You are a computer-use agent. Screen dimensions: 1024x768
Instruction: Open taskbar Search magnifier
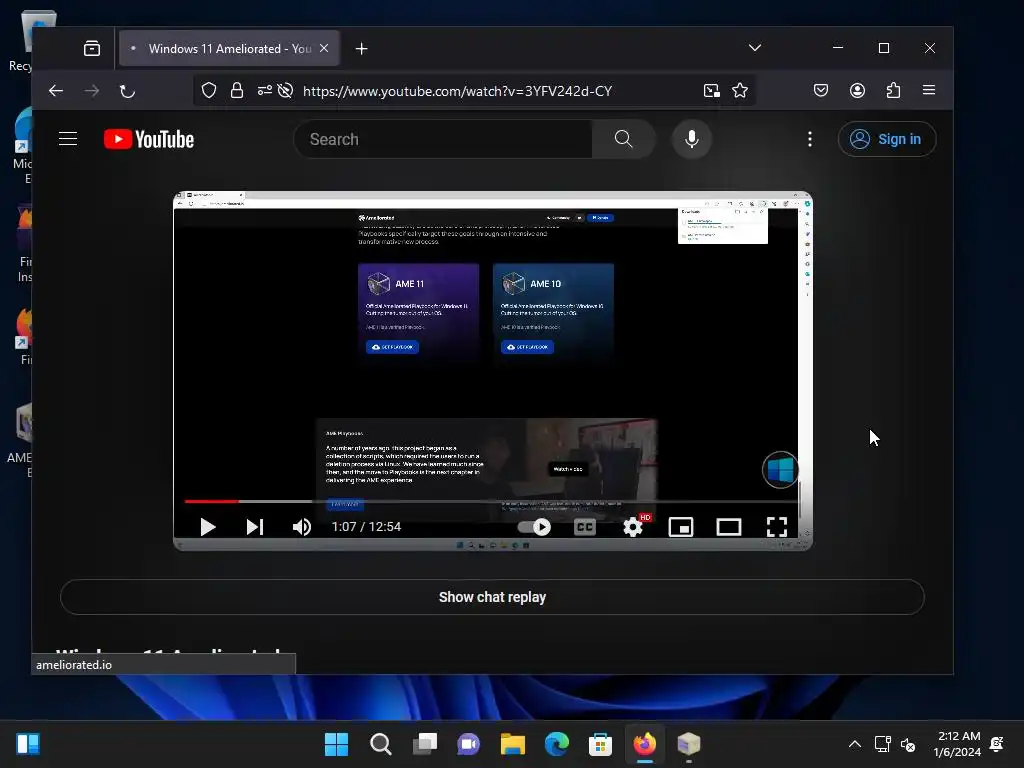point(381,744)
